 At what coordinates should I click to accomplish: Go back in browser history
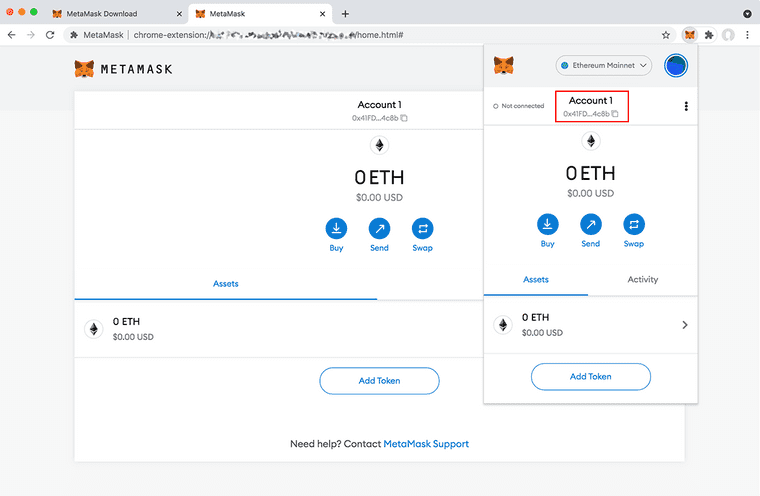[12, 35]
